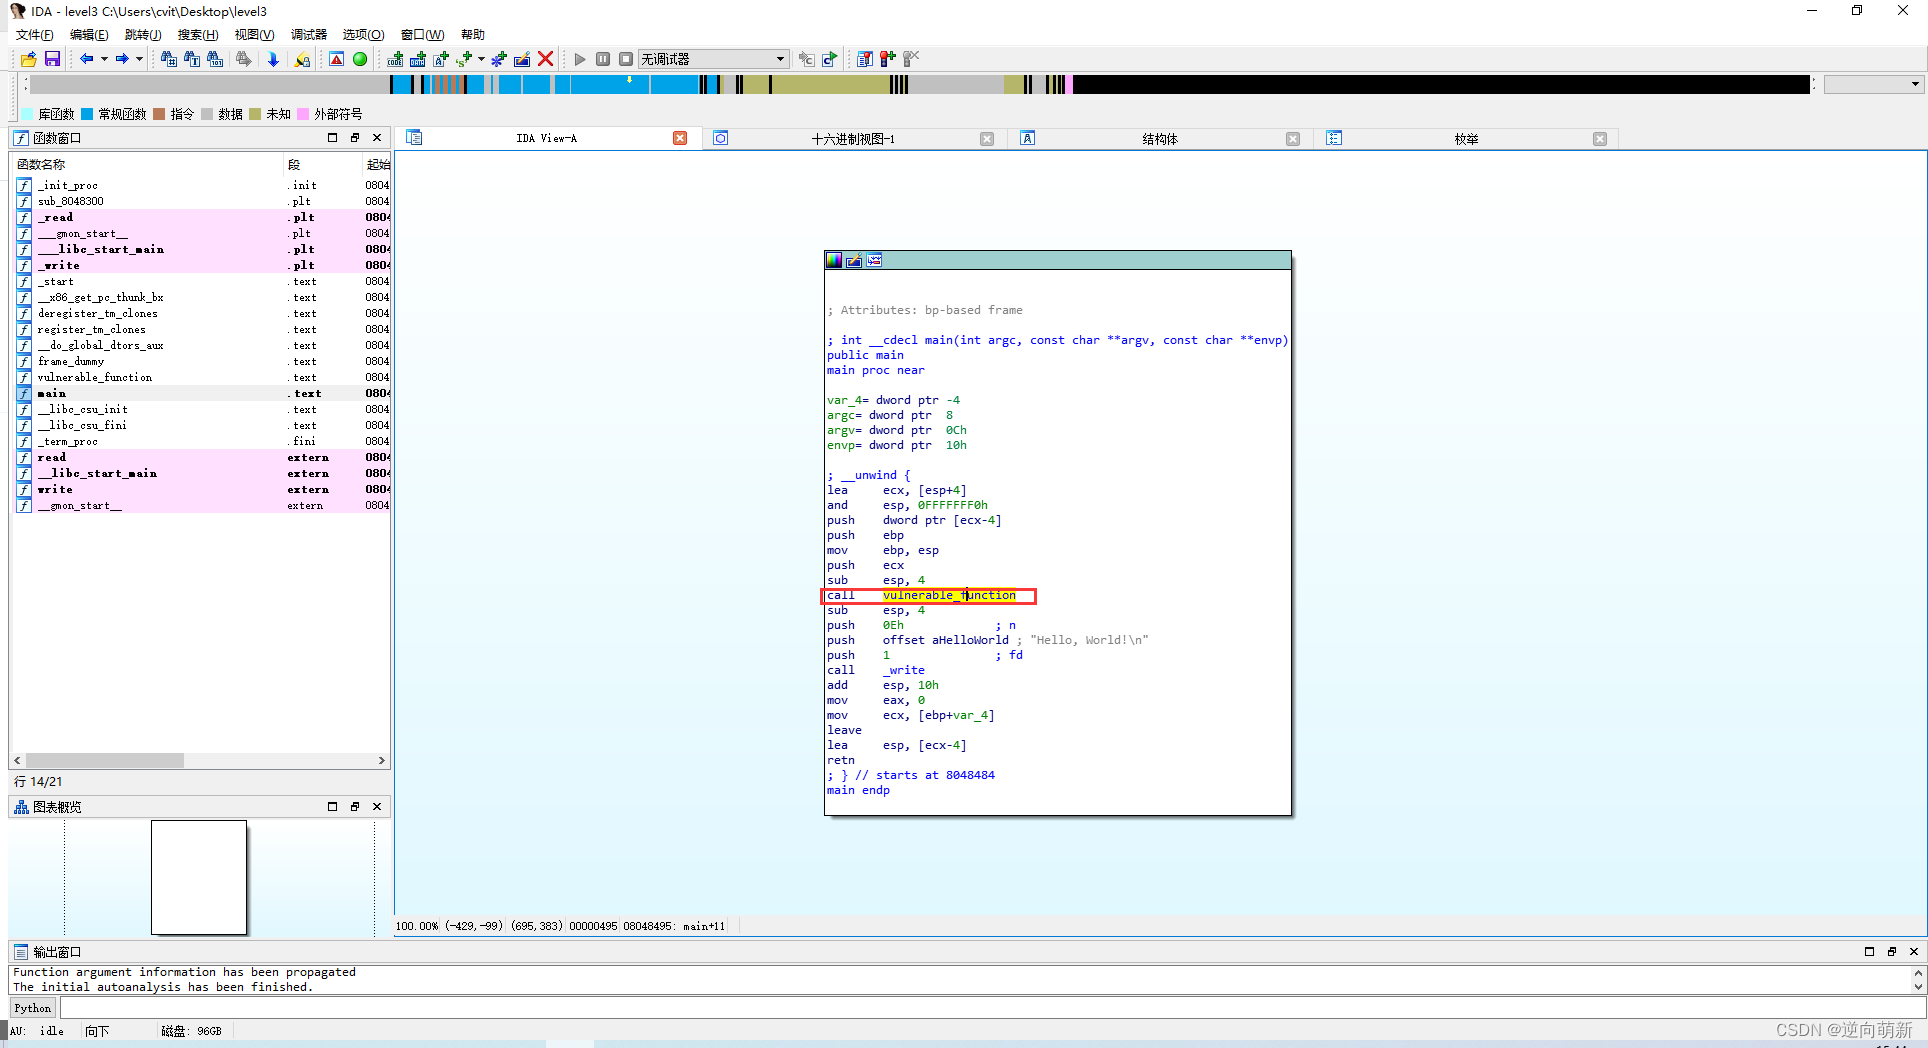Viewport: 1928px width, 1048px height.
Task: Click the 图表概览 graph overview thumbnail
Action: [x=199, y=877]
